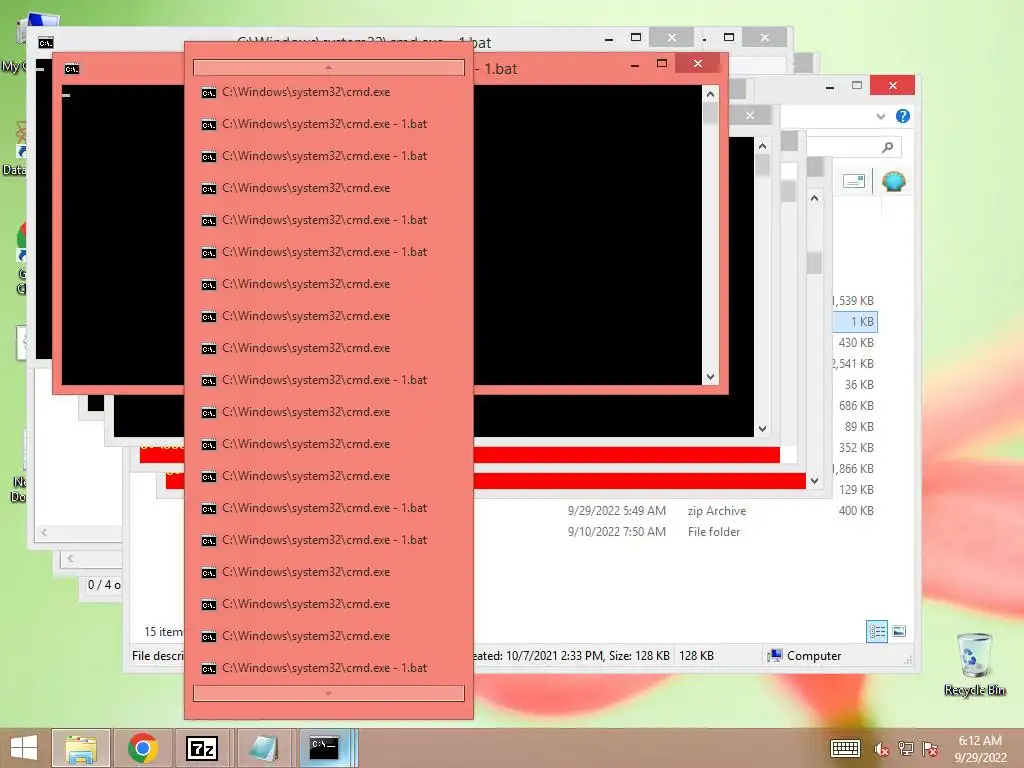Open the Start button on the taskbar
The image size is (1024, 768).
(x=24, y=748)
